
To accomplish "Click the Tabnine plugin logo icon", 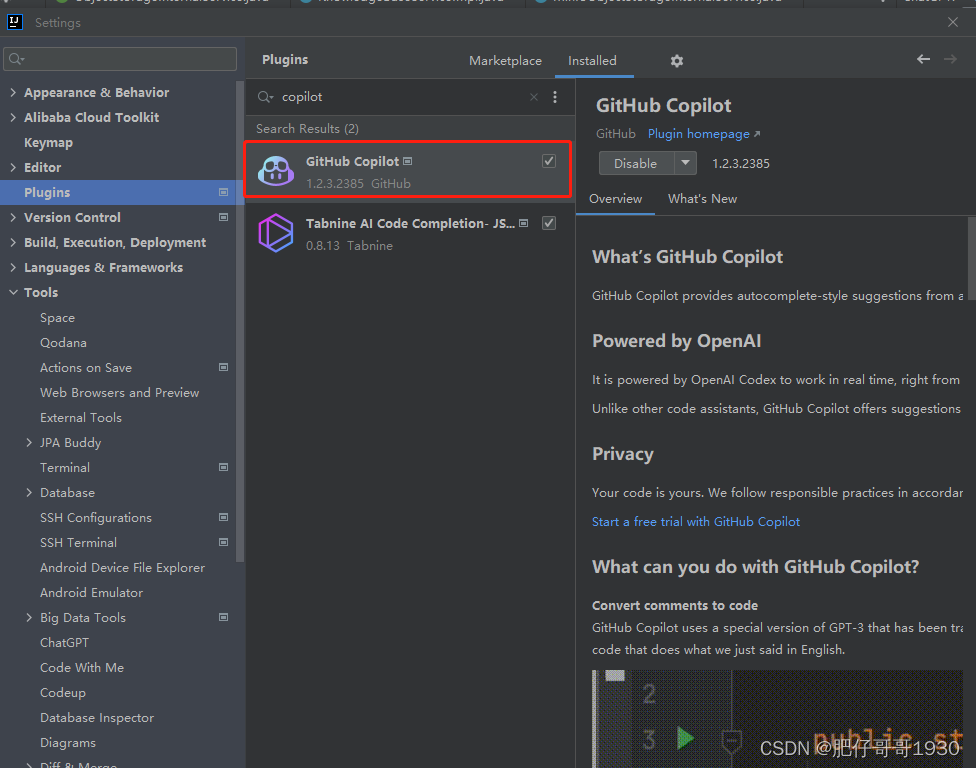I will (276, 233).
